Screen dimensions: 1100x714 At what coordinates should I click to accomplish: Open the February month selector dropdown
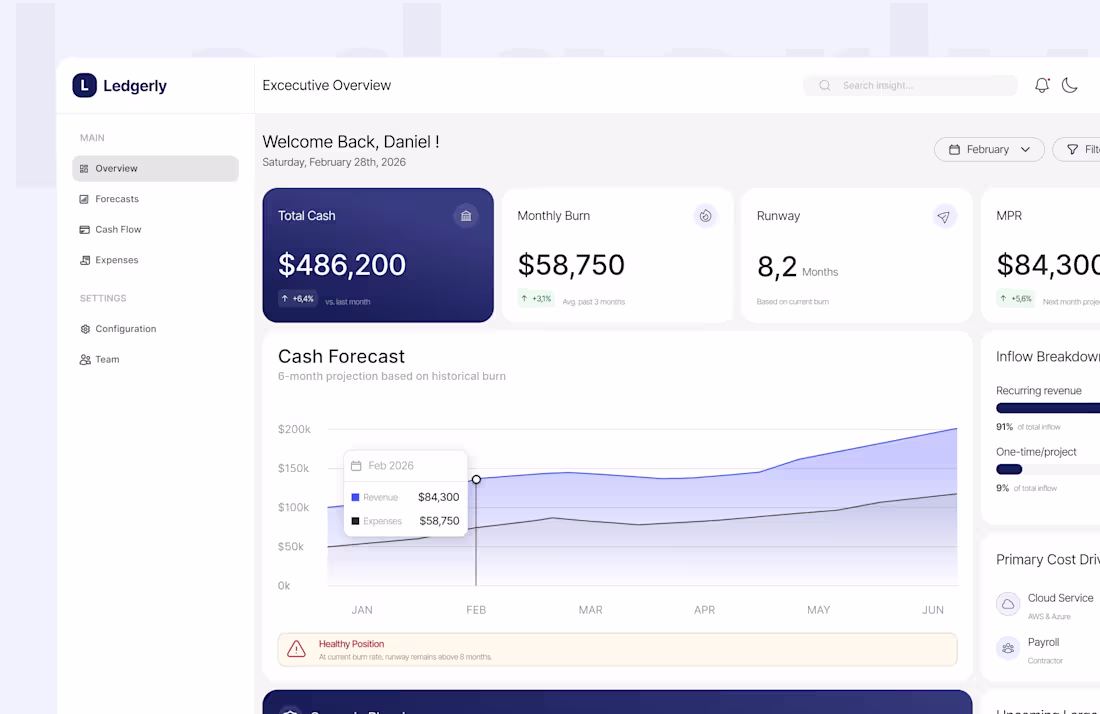(988, 149)
